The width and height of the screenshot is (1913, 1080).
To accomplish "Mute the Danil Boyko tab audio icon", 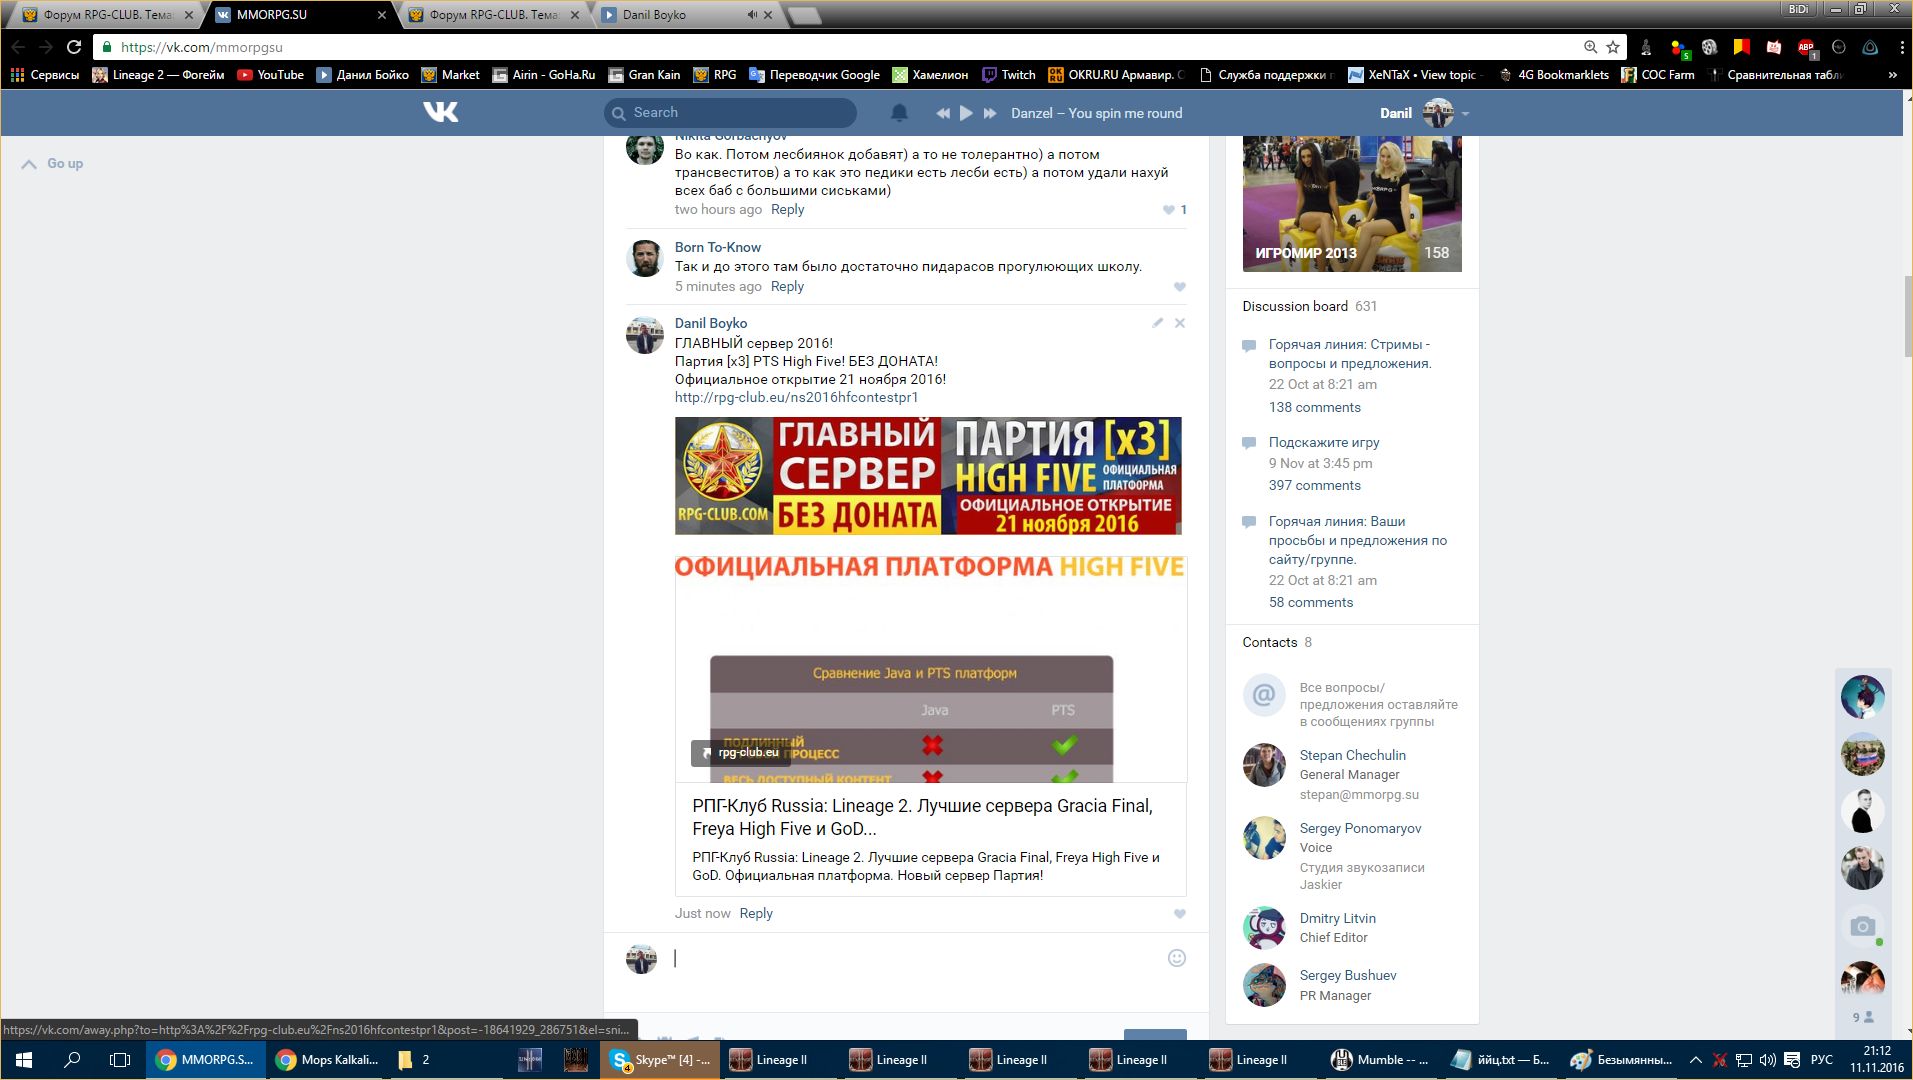I will [752, 15].
